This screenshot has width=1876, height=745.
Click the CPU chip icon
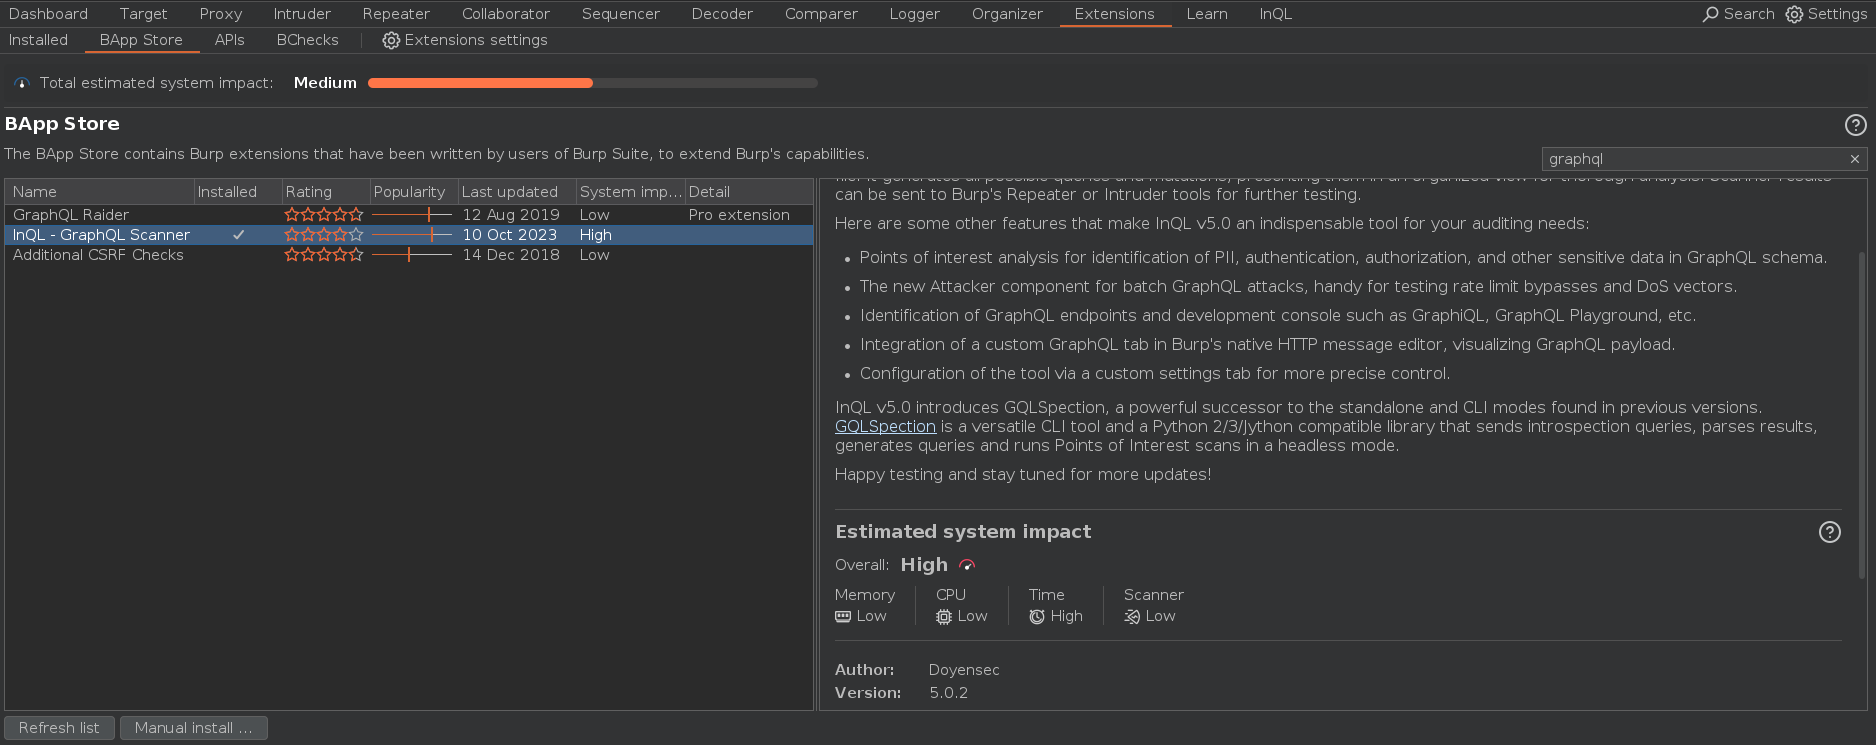coord(944,617)
